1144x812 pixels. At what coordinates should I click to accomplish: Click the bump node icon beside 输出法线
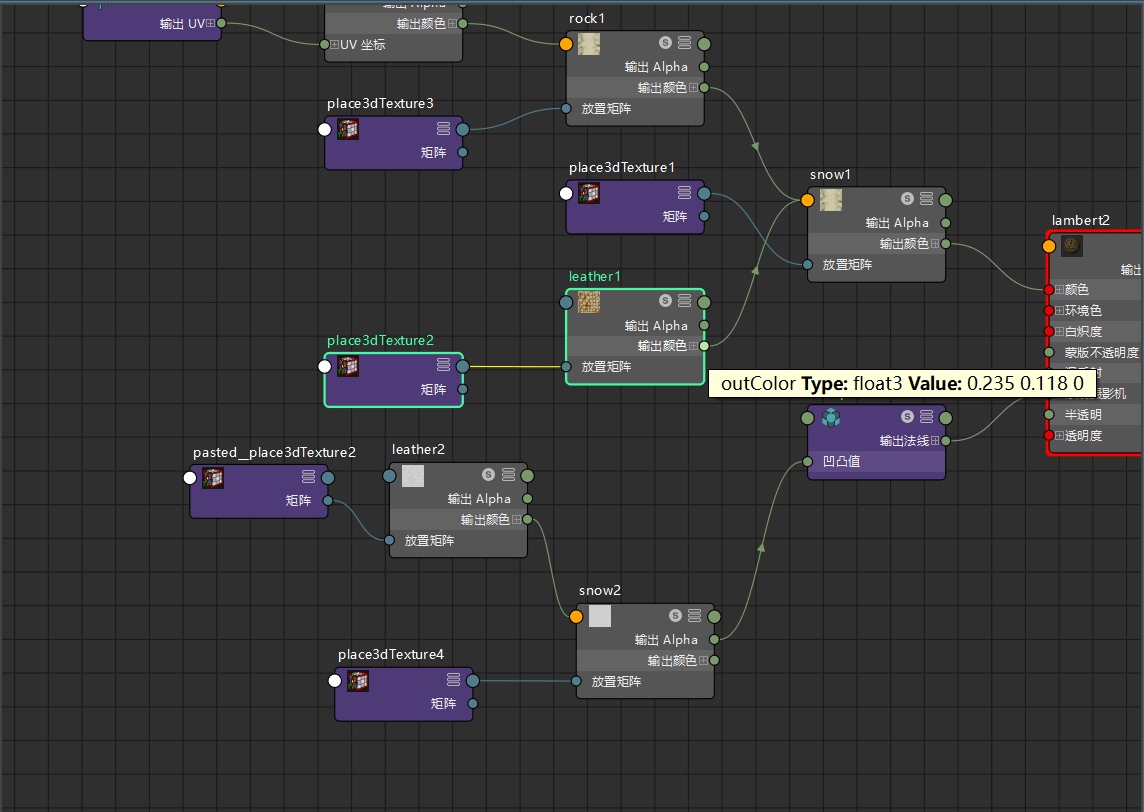[831, 417]
